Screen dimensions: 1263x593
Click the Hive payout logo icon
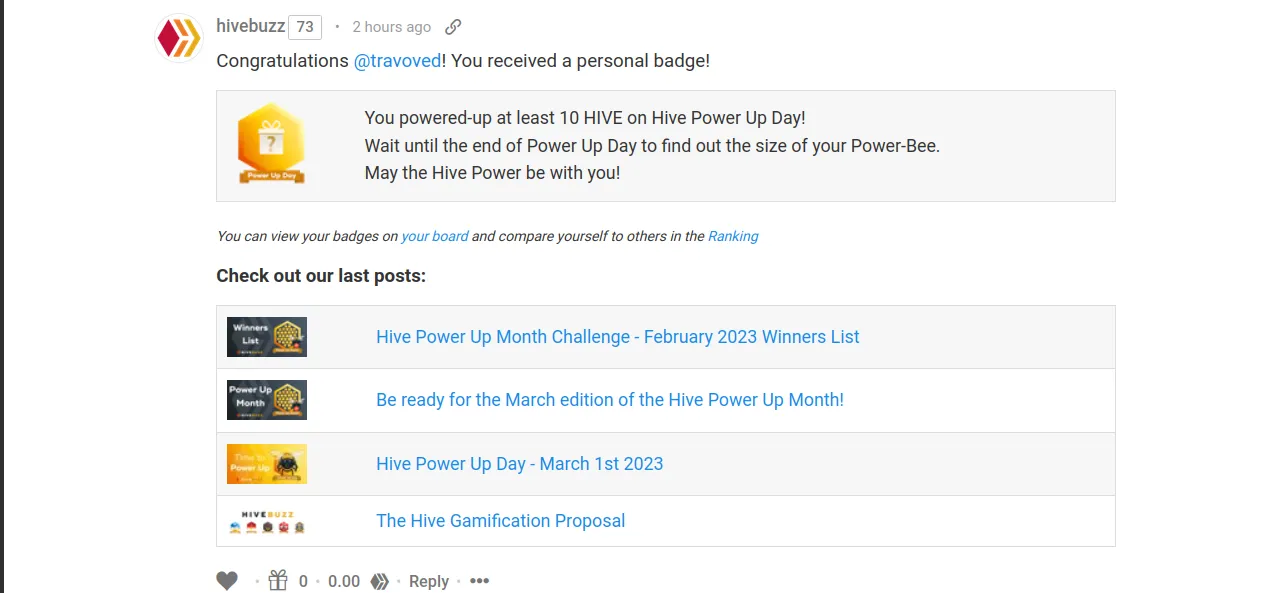click(x=379, y=581)
